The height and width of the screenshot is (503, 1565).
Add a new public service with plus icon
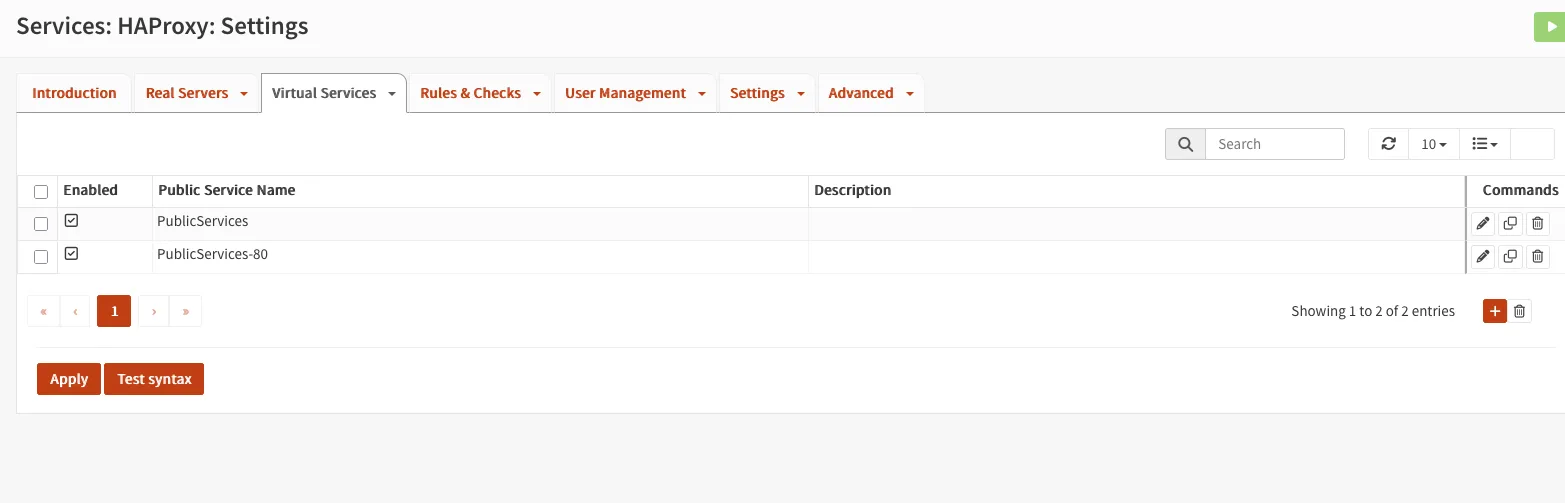click(1494, 311)
